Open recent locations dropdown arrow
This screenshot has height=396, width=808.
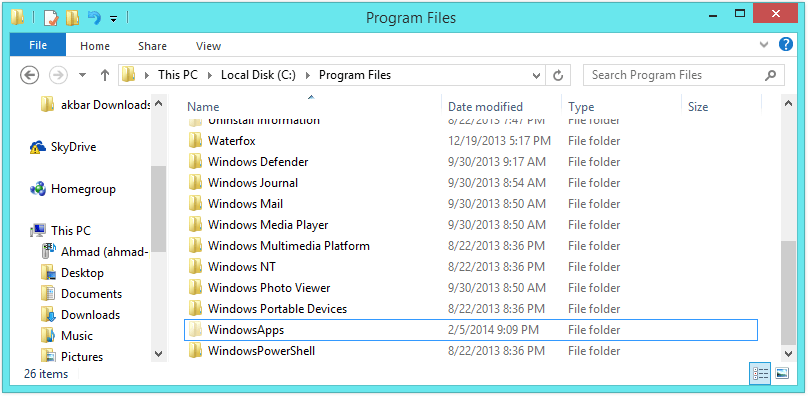click(x=82, y=76)
